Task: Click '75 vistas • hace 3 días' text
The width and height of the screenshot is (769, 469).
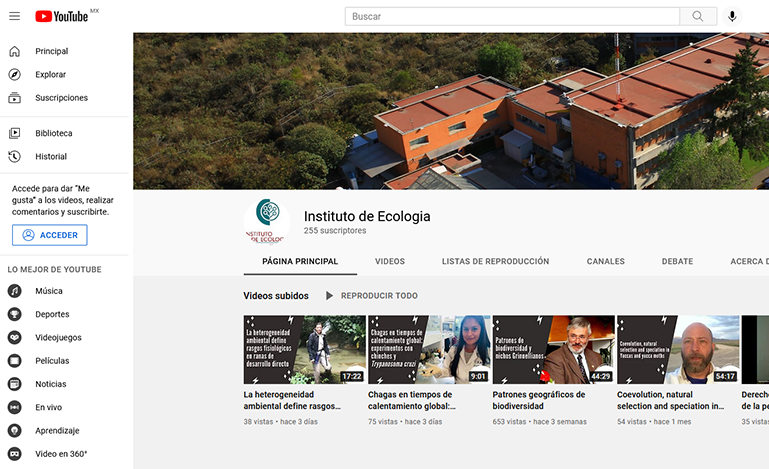Action: [x=405, y=421]
